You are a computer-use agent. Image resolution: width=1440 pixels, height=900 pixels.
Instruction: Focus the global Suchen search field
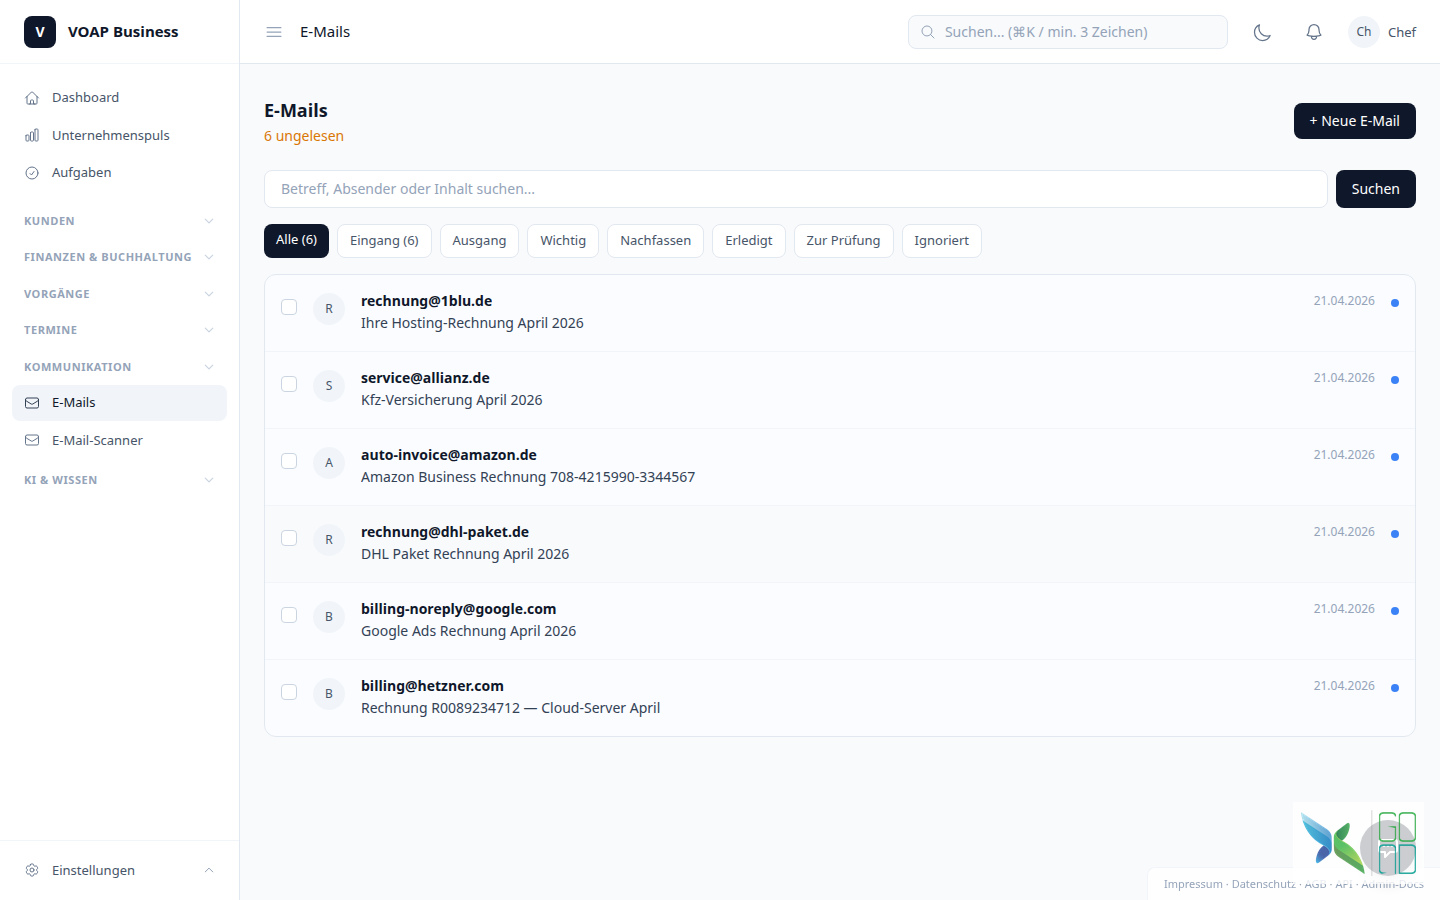click(x=1067, y=32)
